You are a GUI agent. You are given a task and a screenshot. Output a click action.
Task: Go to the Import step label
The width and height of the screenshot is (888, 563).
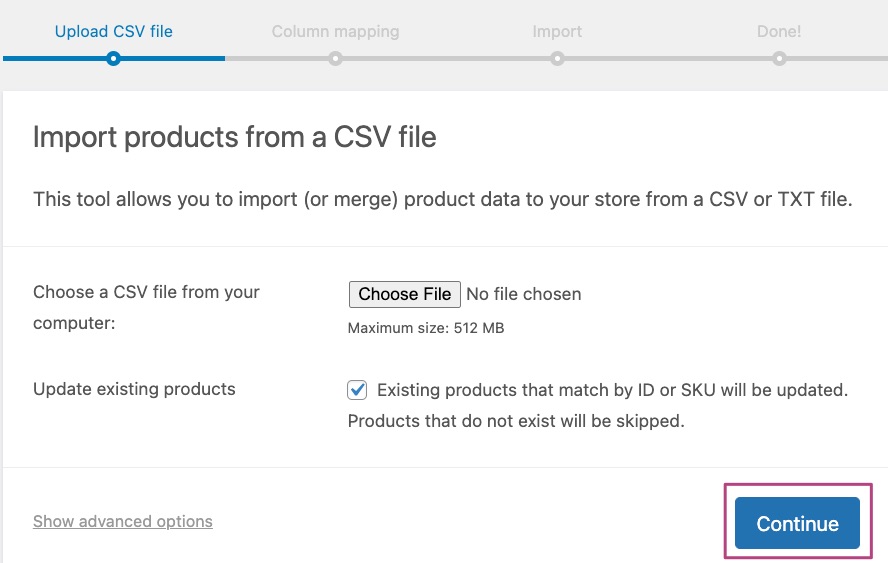pos(557,31)
